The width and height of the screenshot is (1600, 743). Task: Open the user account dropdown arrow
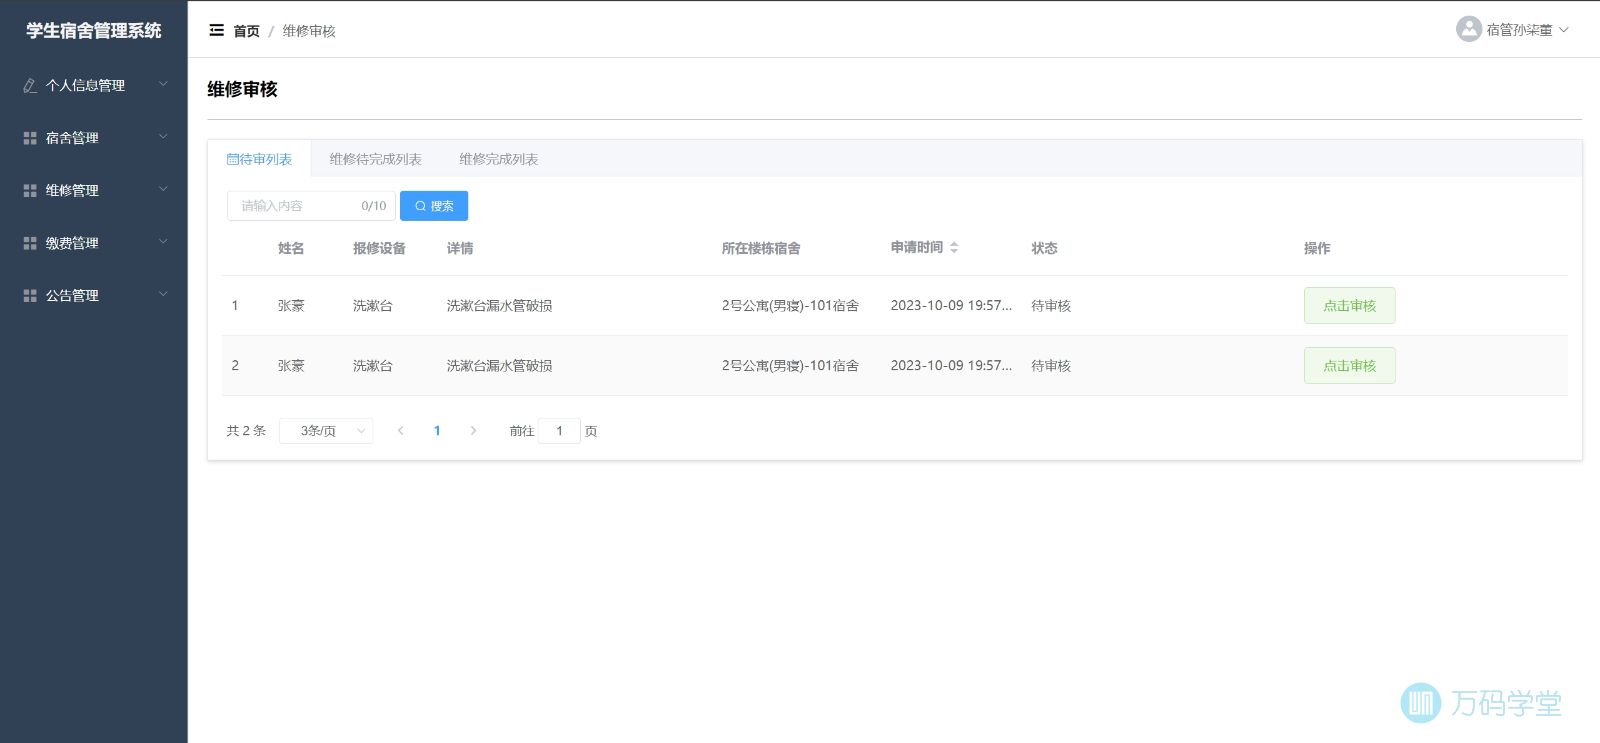(1564, 30)
